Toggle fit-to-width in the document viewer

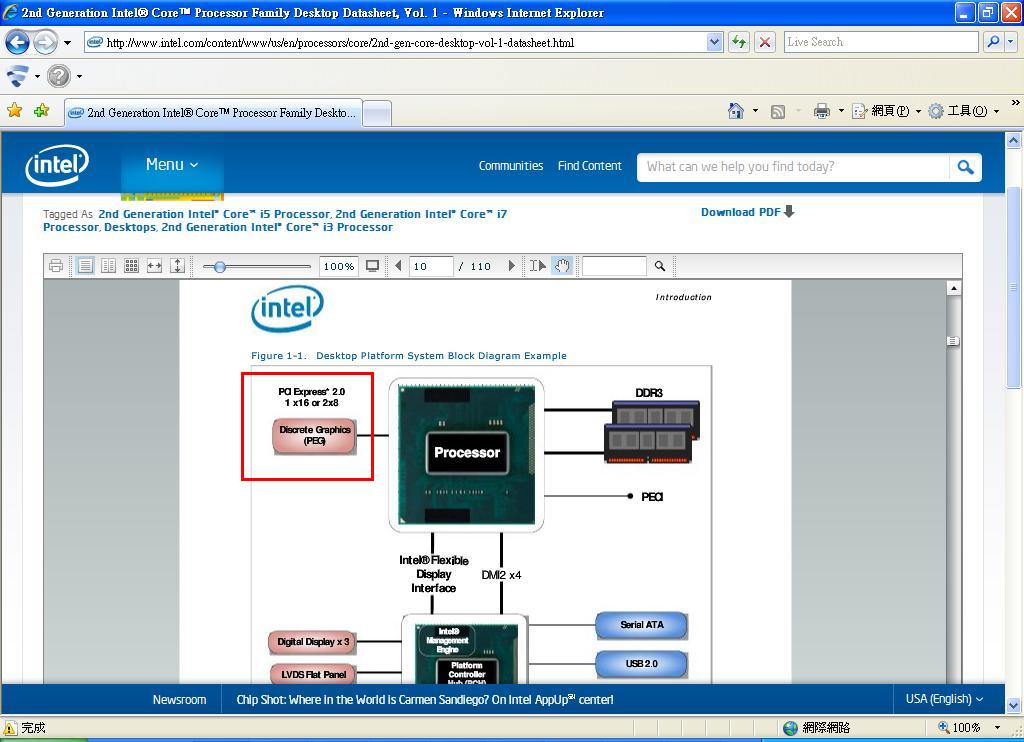[x=154, y=266]
